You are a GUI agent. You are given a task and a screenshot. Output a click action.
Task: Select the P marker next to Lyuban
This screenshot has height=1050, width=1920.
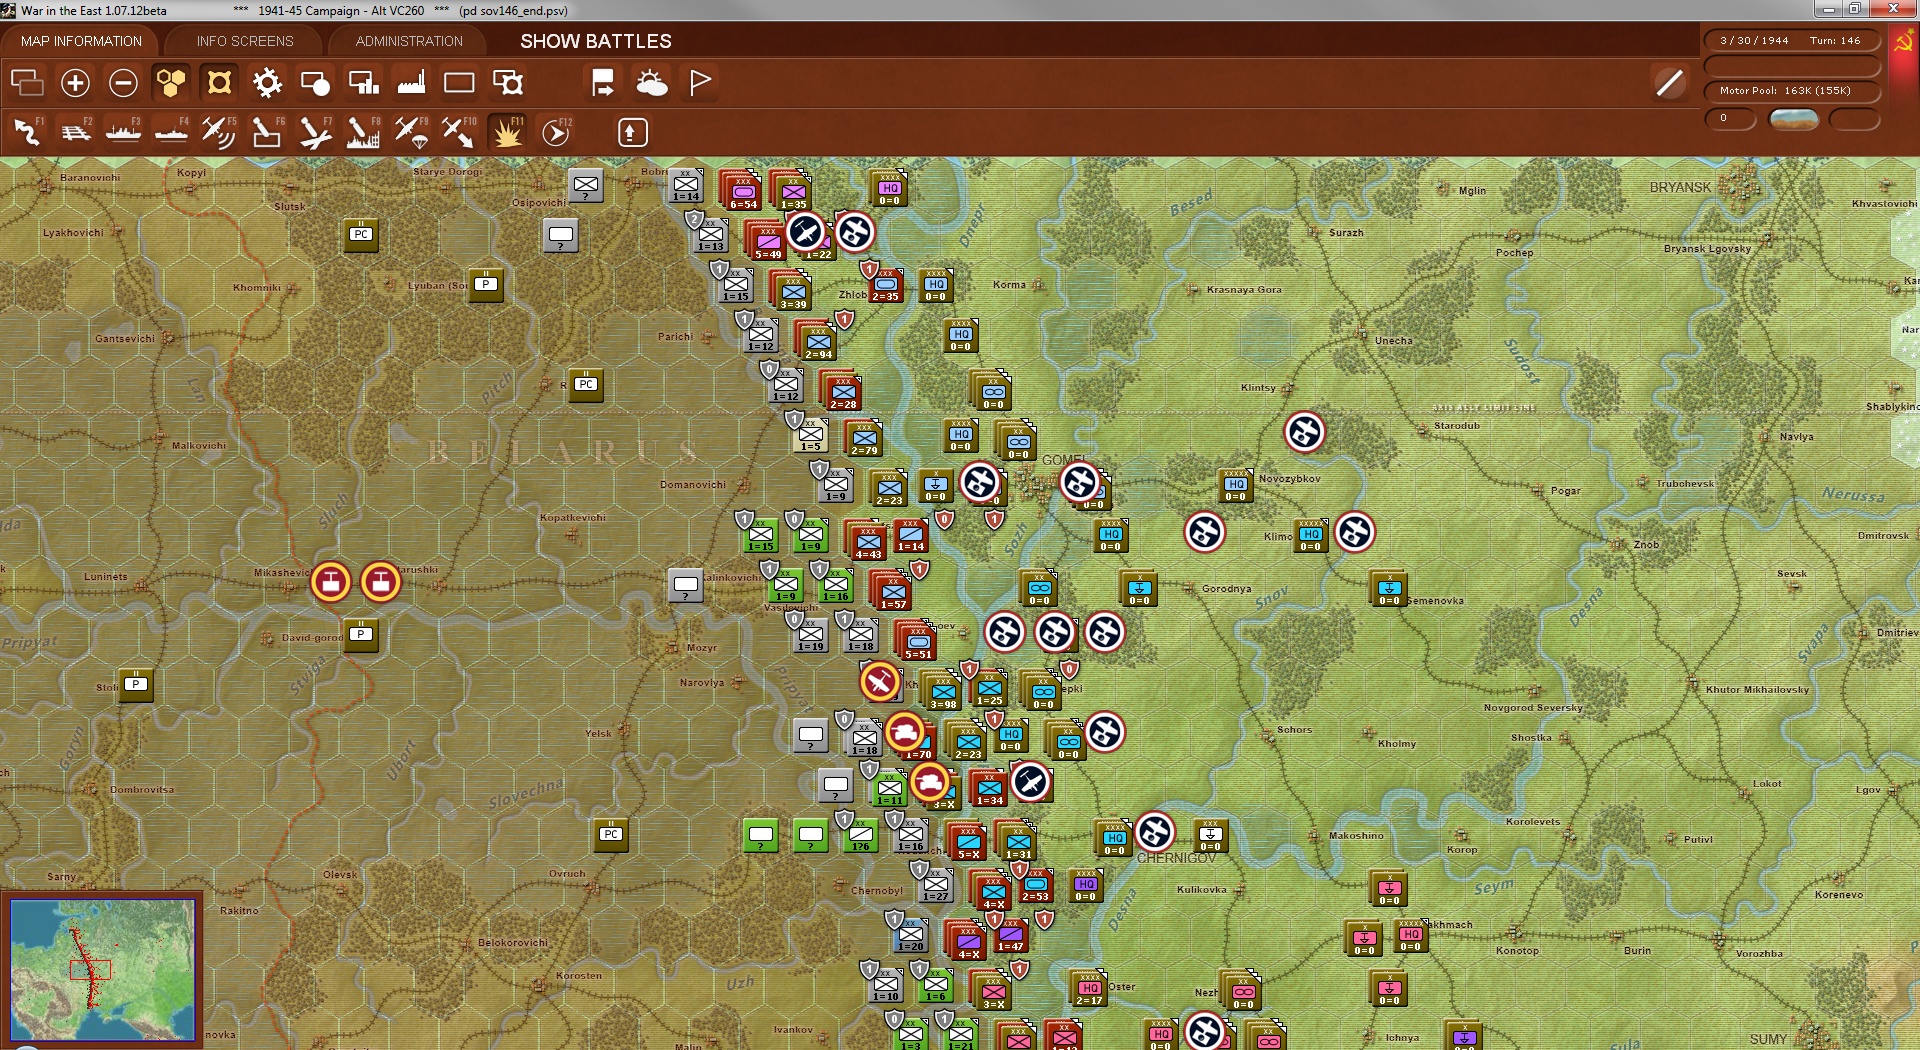486,284
